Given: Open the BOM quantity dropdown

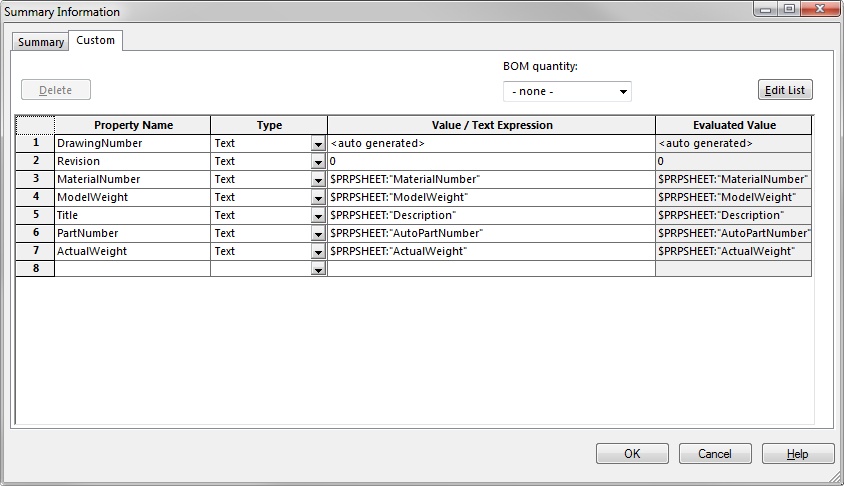Looking at the screenshot, I should click(x=567, y=91).
